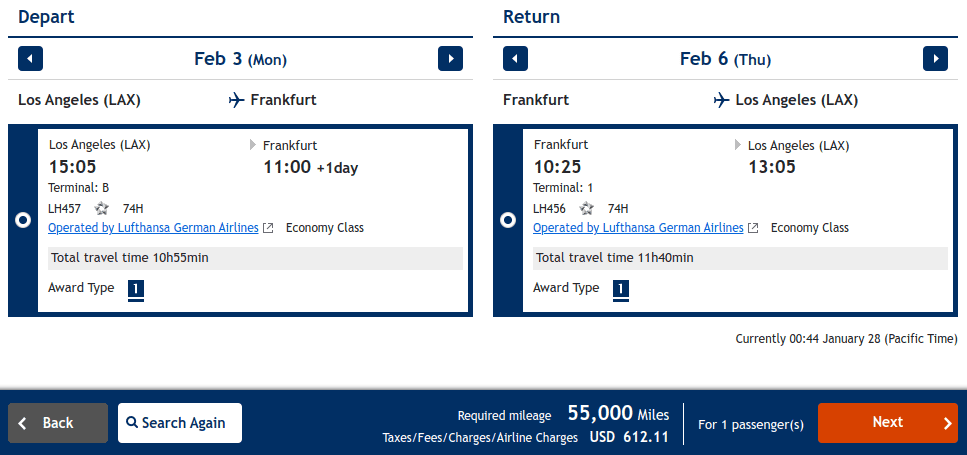
Task: Open Award Type 1 on return flight
Action: click(621, 290)
